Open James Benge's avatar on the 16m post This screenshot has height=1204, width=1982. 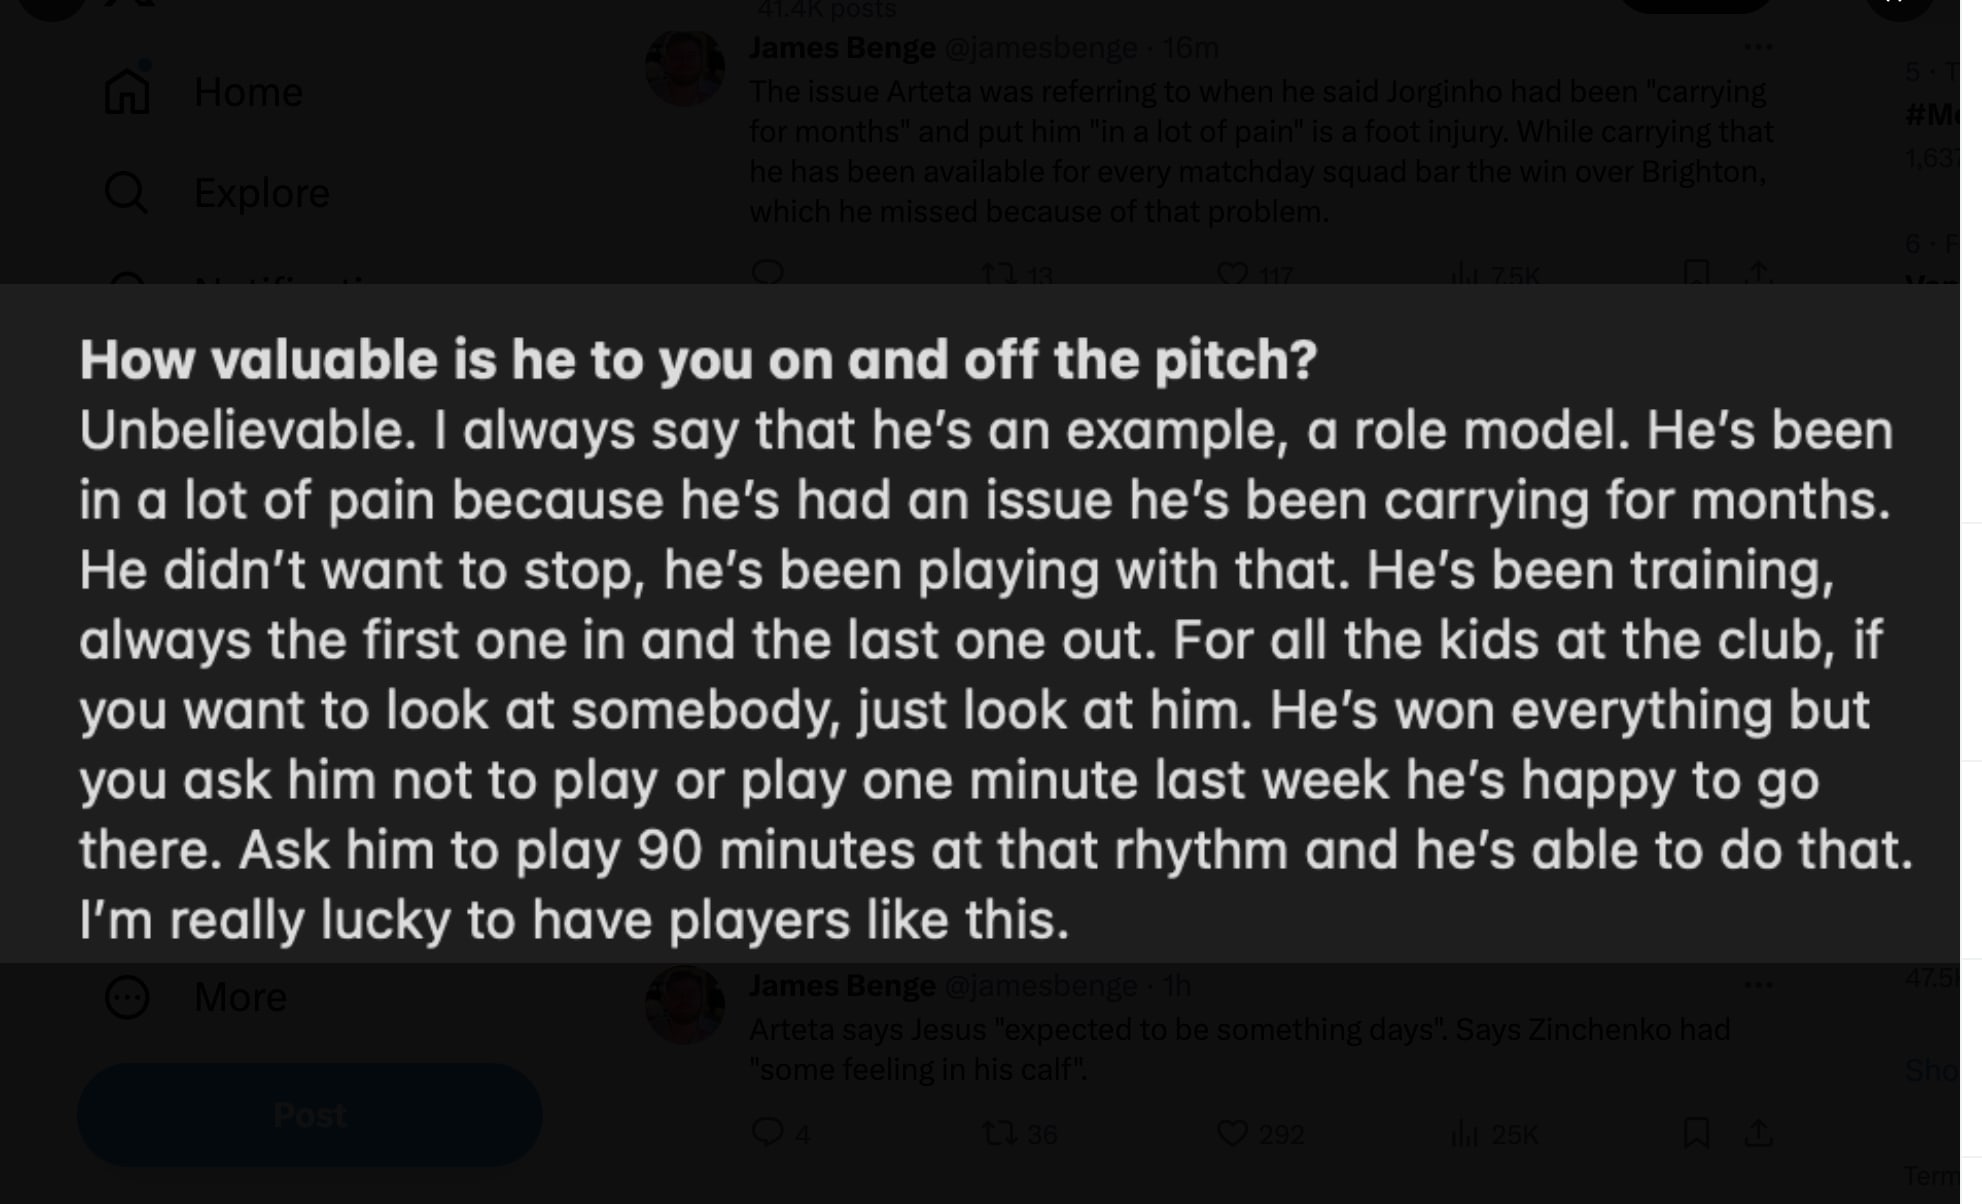point(685,68)
